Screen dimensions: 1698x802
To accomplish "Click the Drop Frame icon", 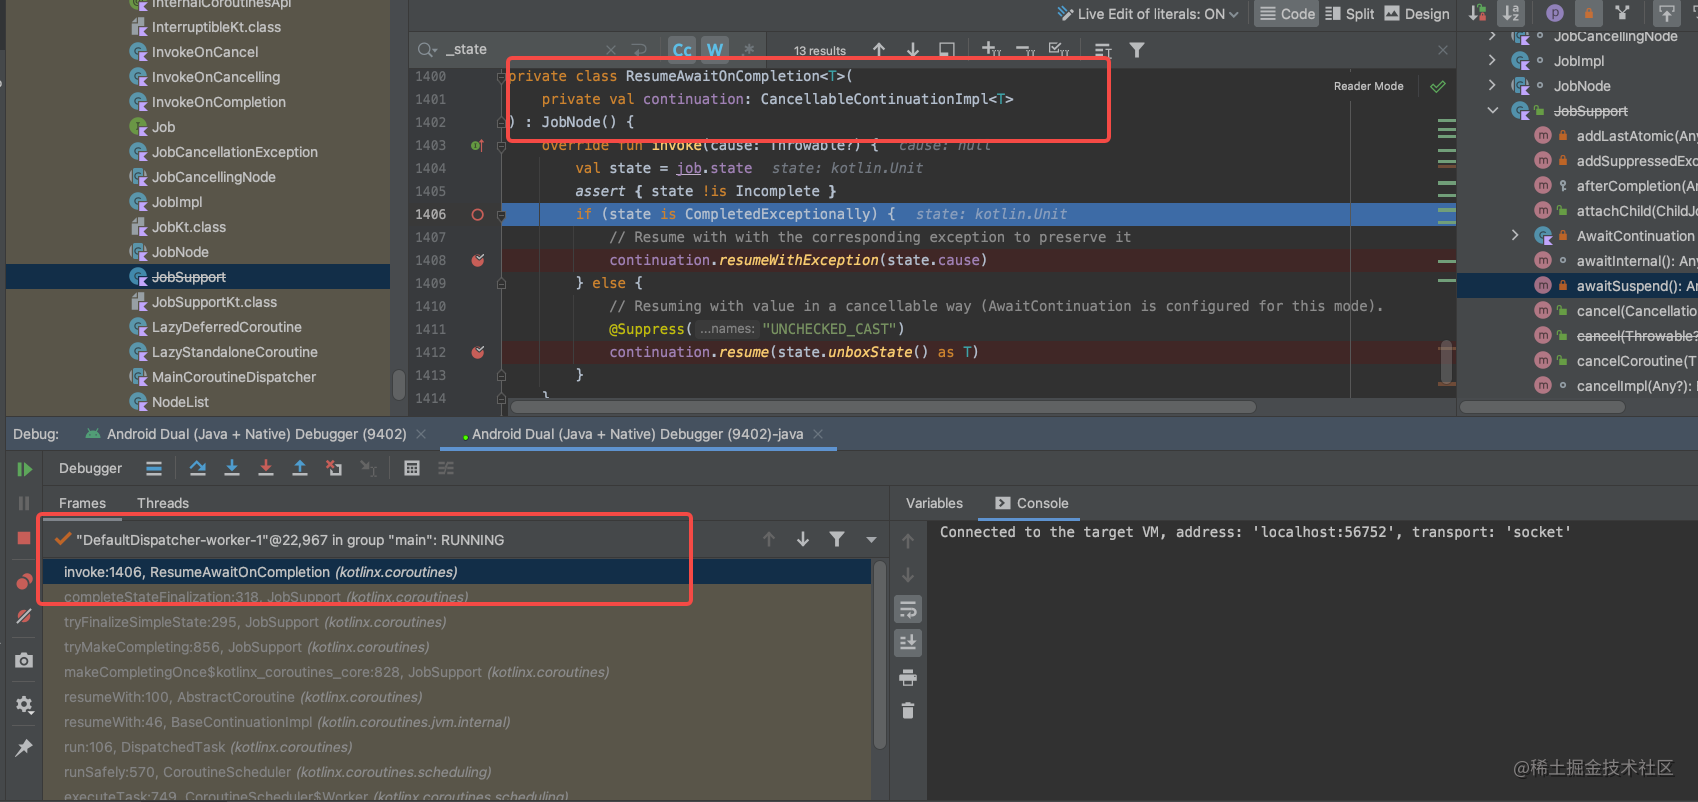I will [334, 468].
